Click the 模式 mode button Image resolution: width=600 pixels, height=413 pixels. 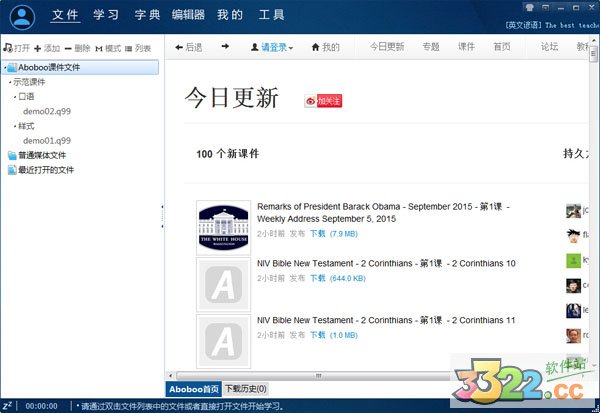pos(108,48)
